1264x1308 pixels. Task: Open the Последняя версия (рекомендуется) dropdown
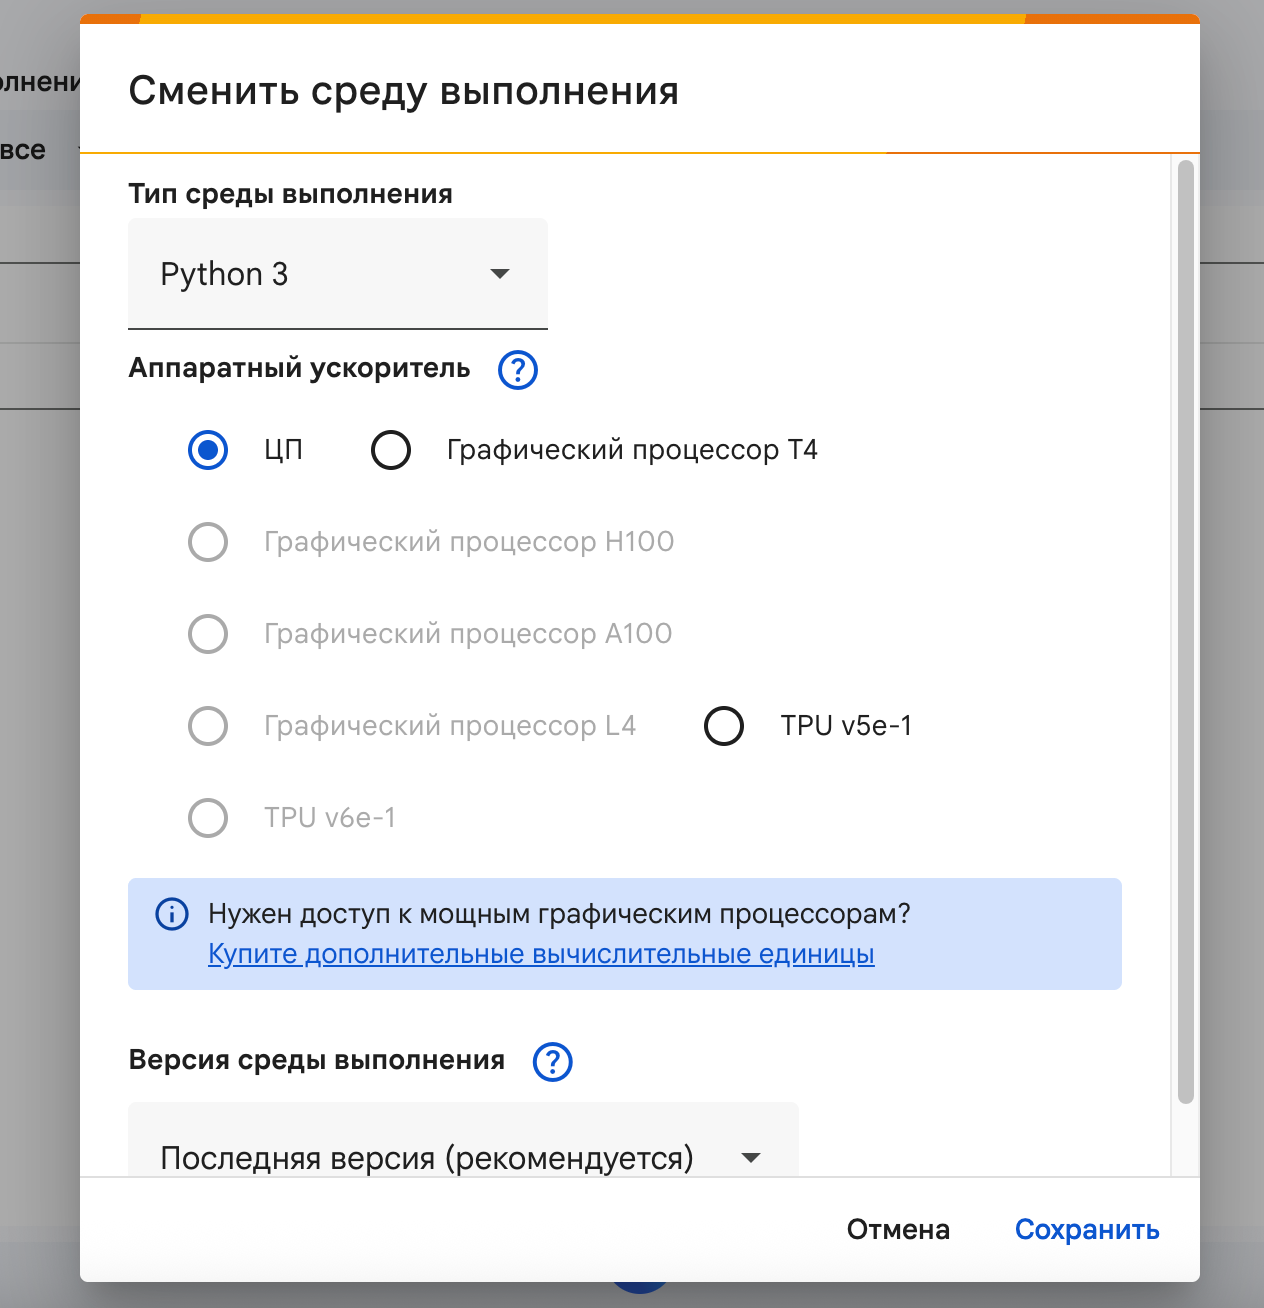[462, 1156]
